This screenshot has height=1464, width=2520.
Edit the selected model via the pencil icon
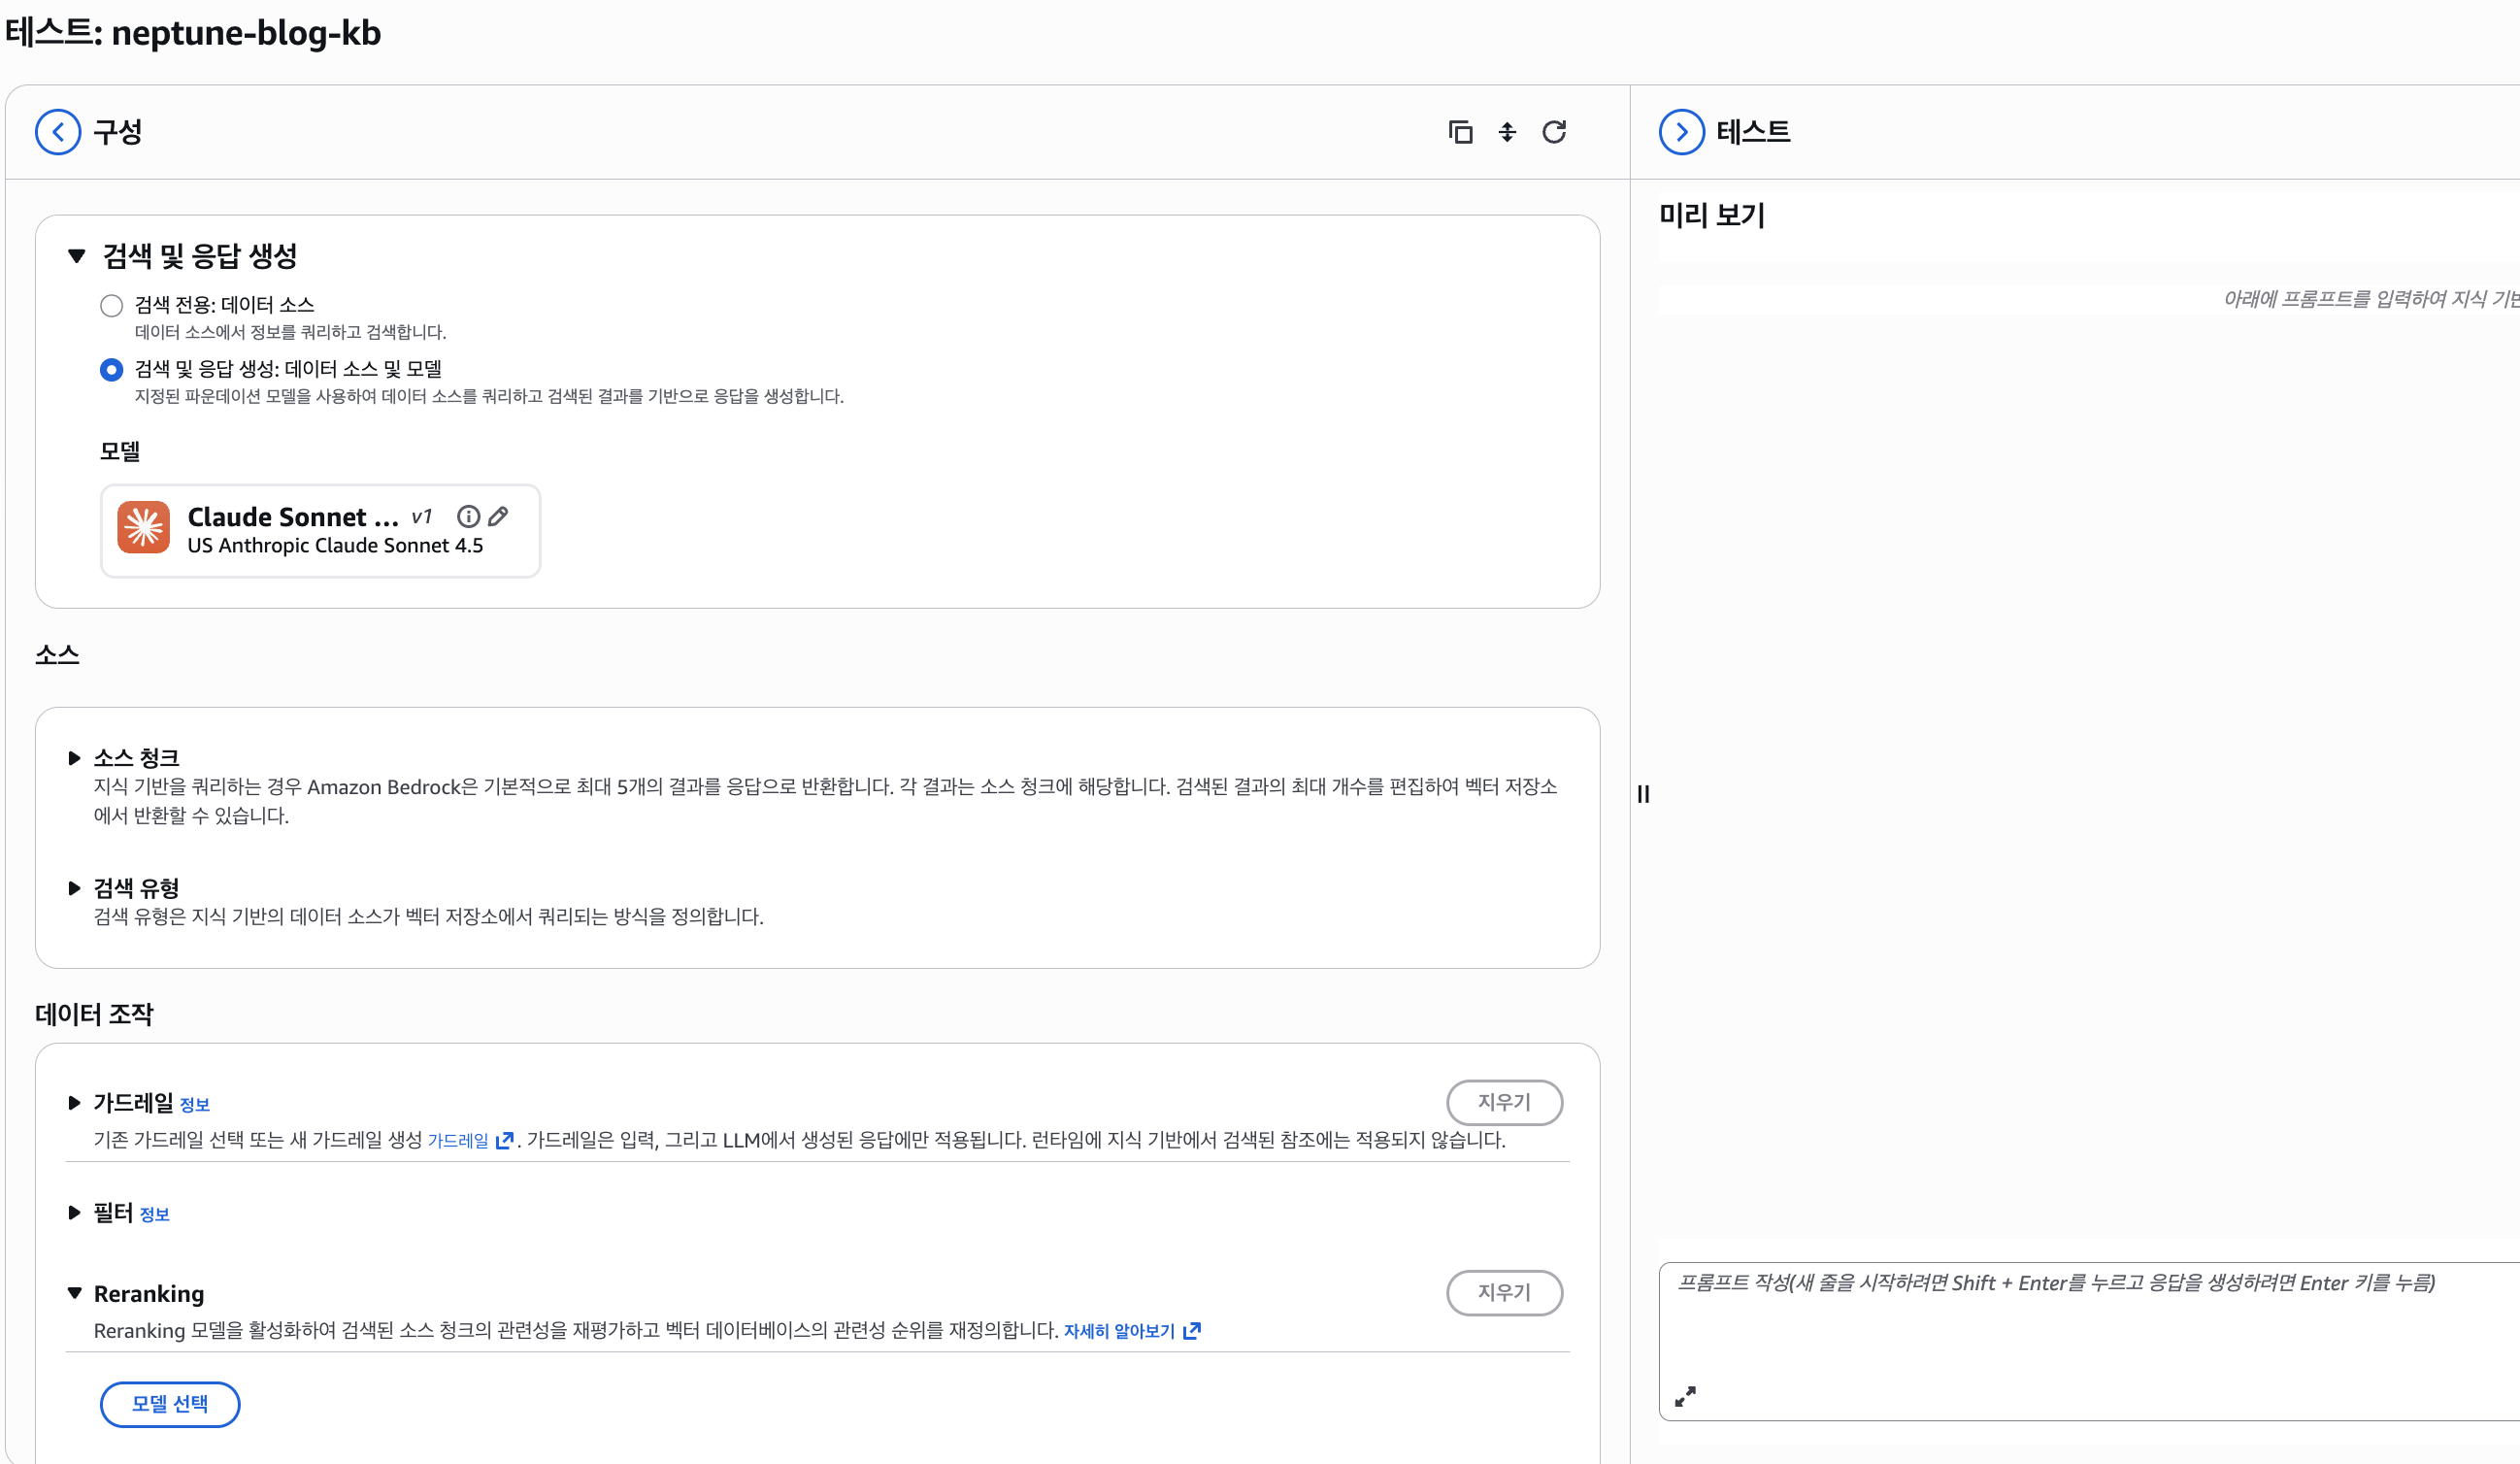(498, 516)
